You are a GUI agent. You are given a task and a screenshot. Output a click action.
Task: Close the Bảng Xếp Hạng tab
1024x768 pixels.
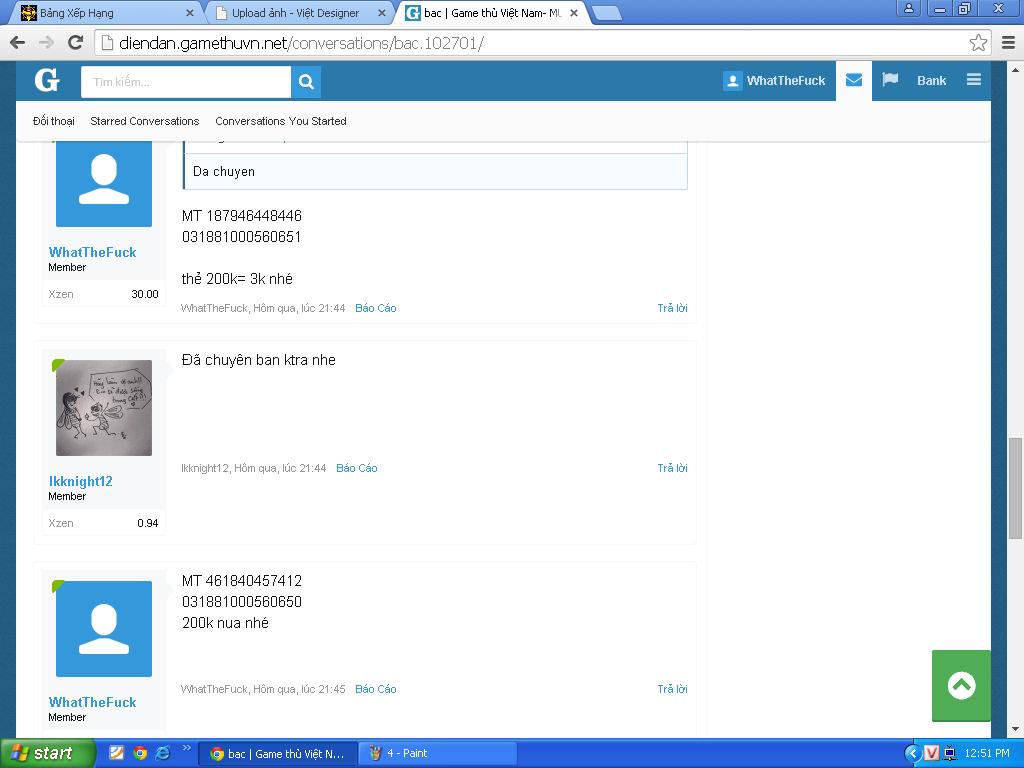[x=190, y=12]
